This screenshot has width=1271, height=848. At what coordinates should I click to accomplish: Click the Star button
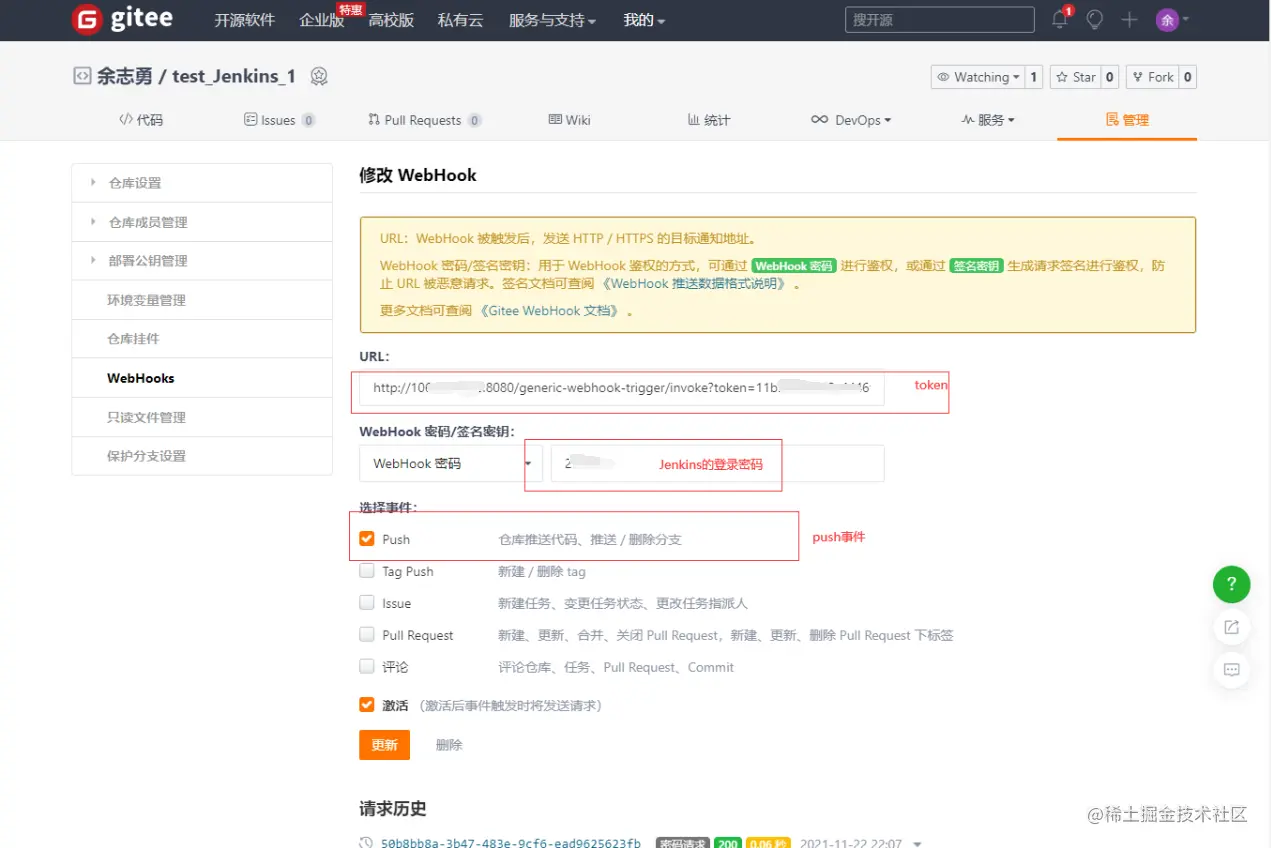point(1075,77)
